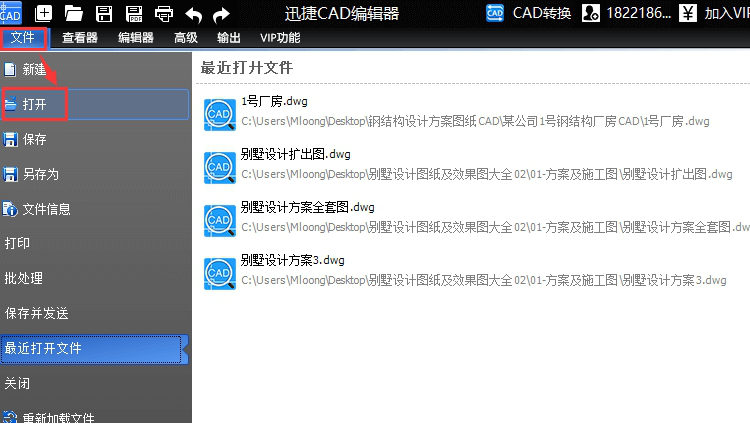The width and height of the screenshot is (750, 439).
Task: Open recent file 别墅设计方案3.dwg
Action: (x=293, y=261)
